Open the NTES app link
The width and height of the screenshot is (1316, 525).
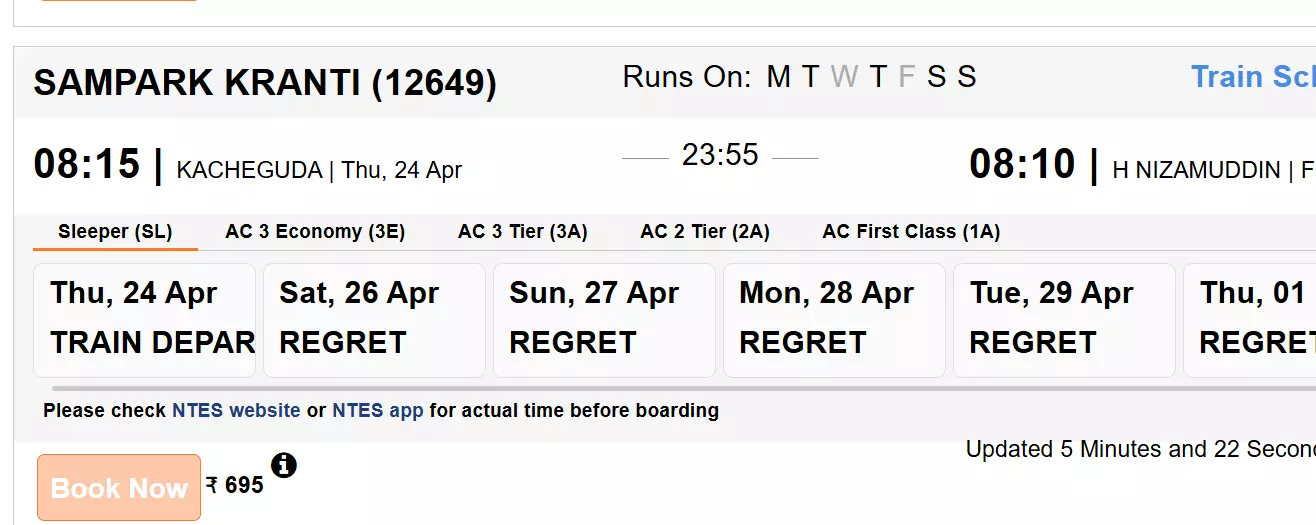tap(378, 410)
